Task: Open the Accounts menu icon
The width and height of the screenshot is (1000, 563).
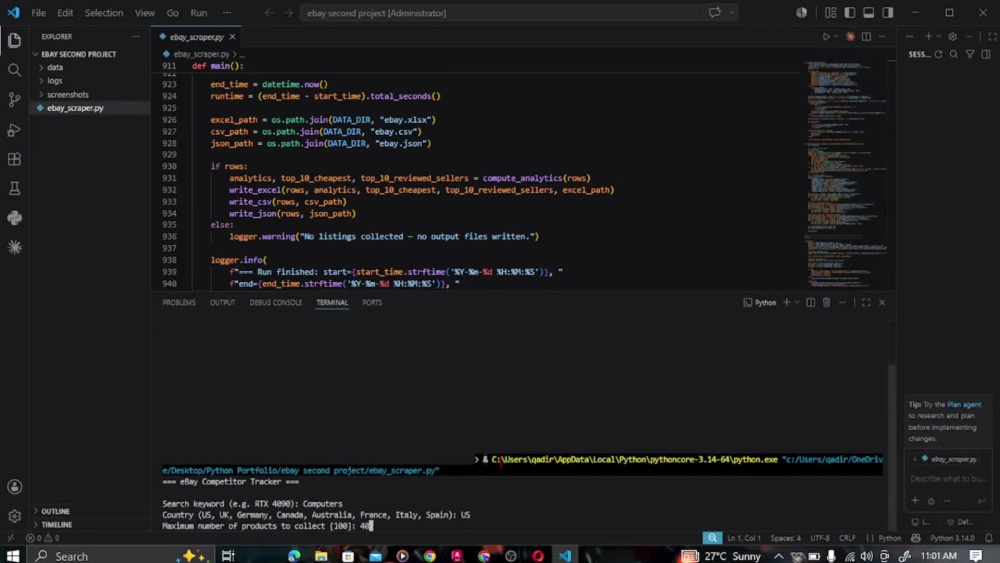Action: [14, 487]
